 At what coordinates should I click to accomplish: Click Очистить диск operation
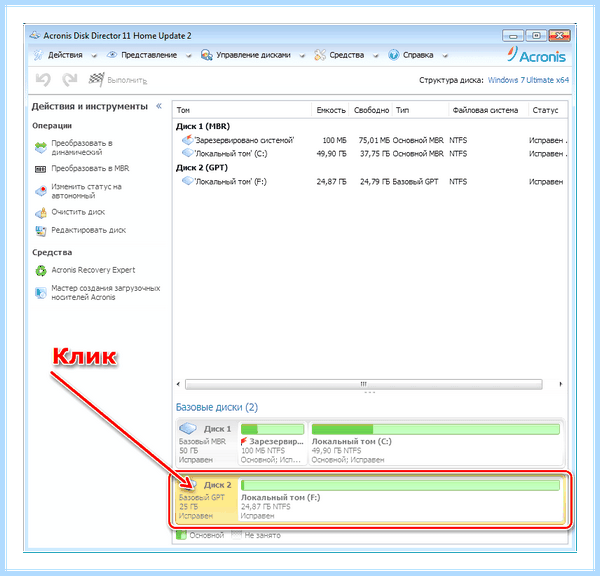pos(78,212)
